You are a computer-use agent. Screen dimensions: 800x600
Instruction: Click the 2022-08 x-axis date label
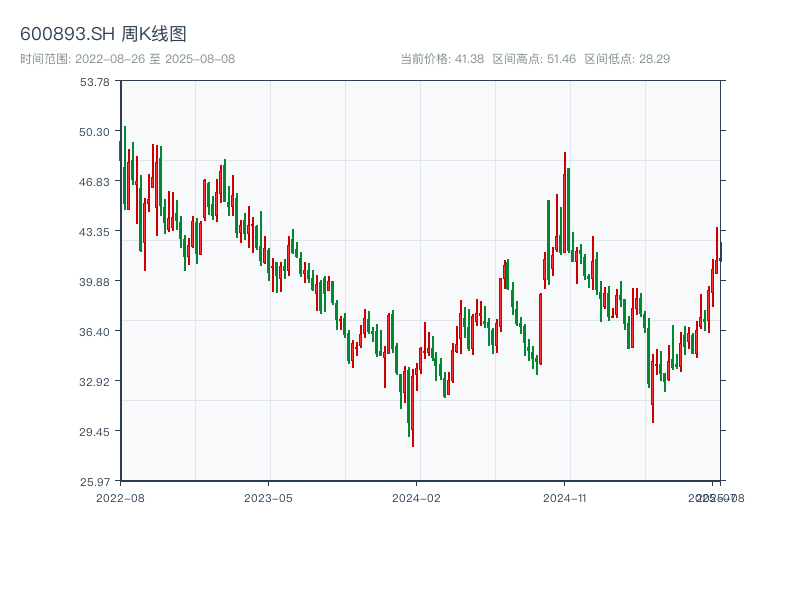click(x=120, y=497)
